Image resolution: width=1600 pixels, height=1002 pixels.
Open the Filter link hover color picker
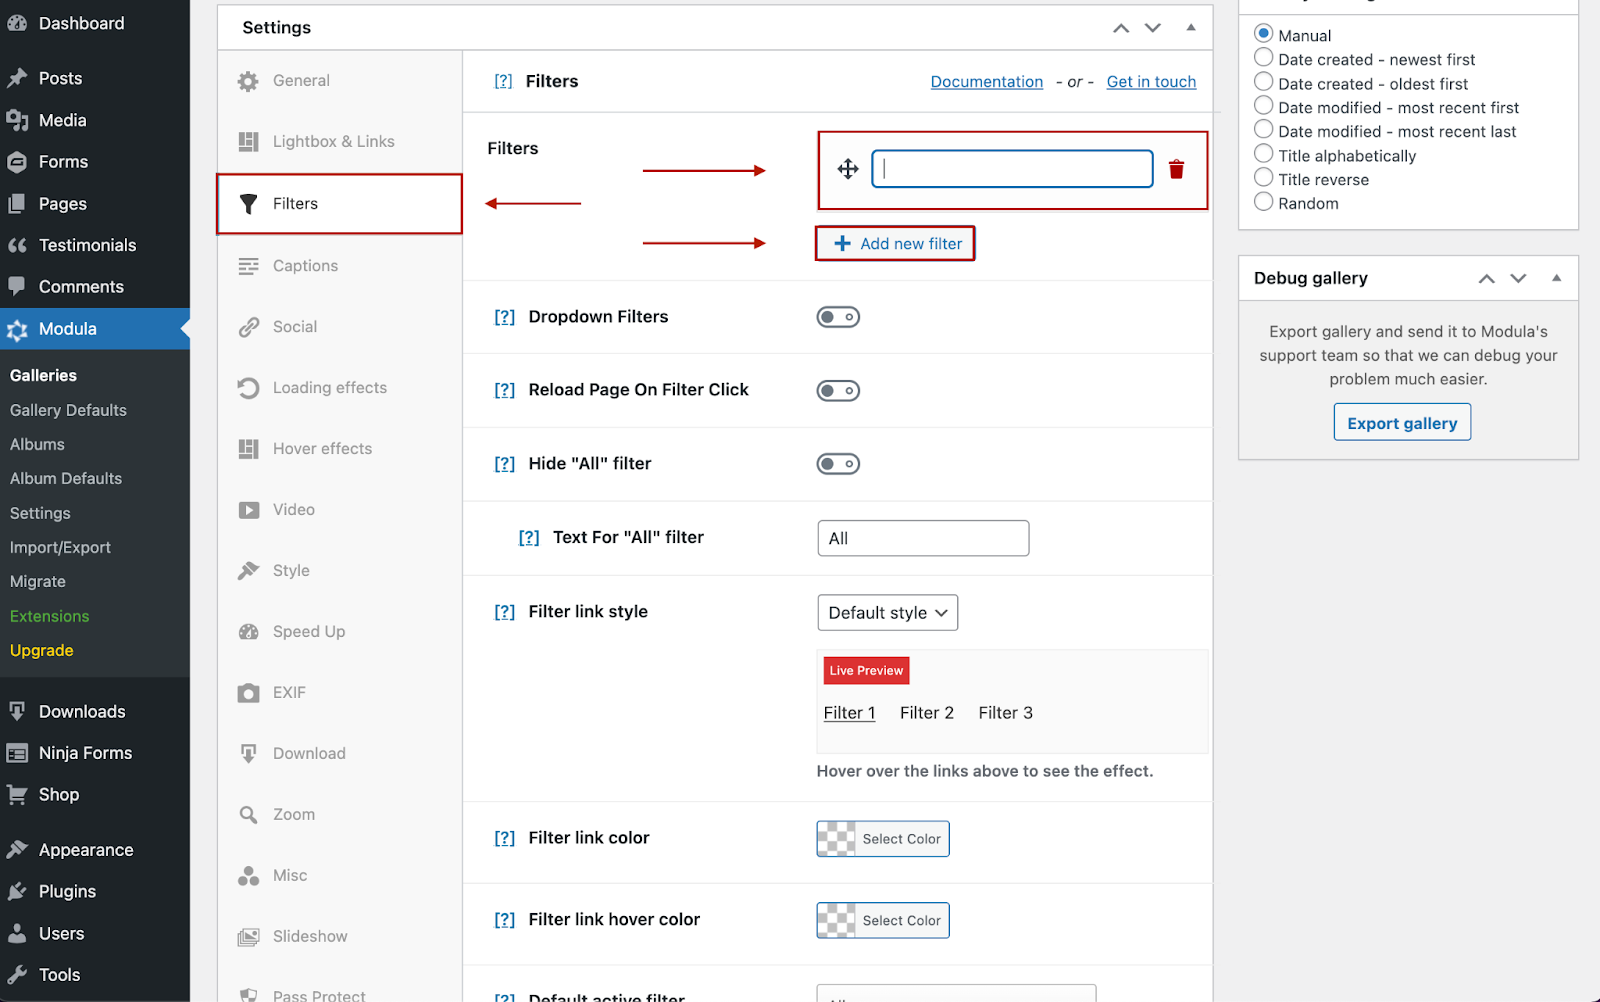883,921
